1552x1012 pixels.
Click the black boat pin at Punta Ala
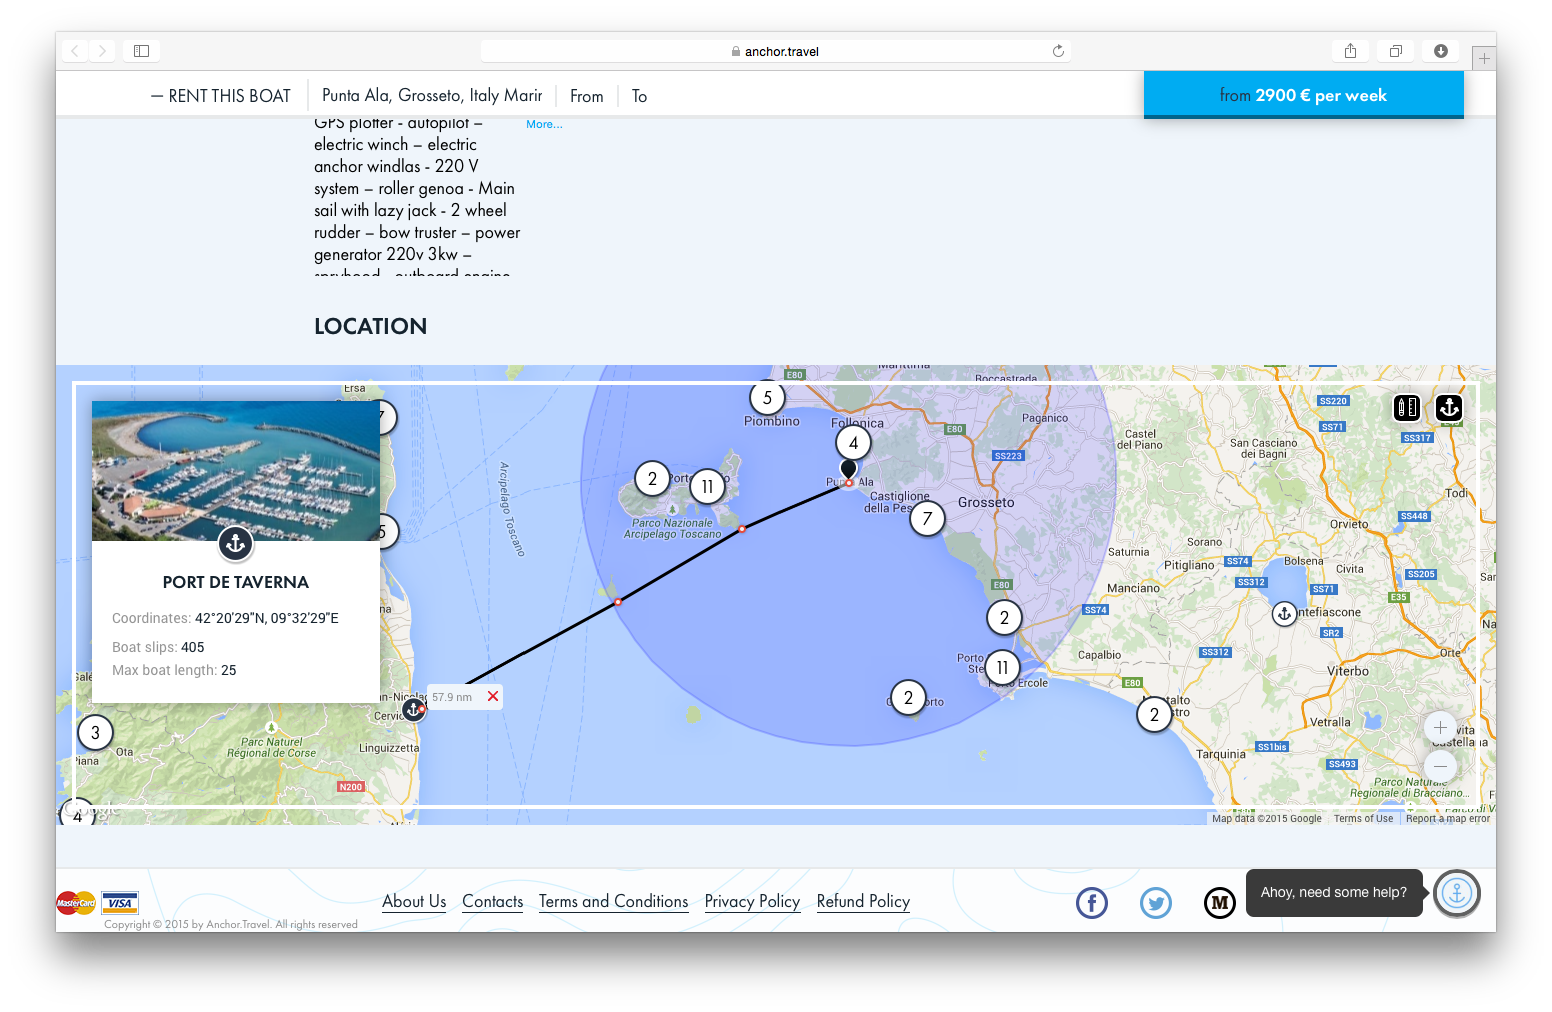click(848, 469)
